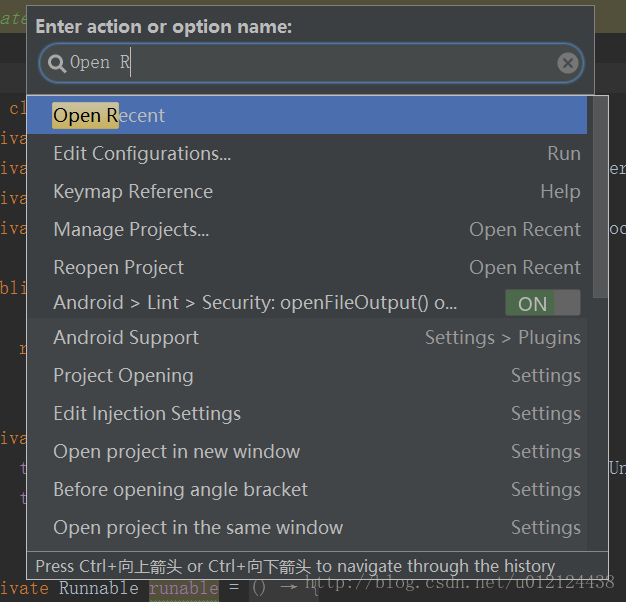Select Open project in the same window
The image size is (626, 602).
click(x=307, y=527)
